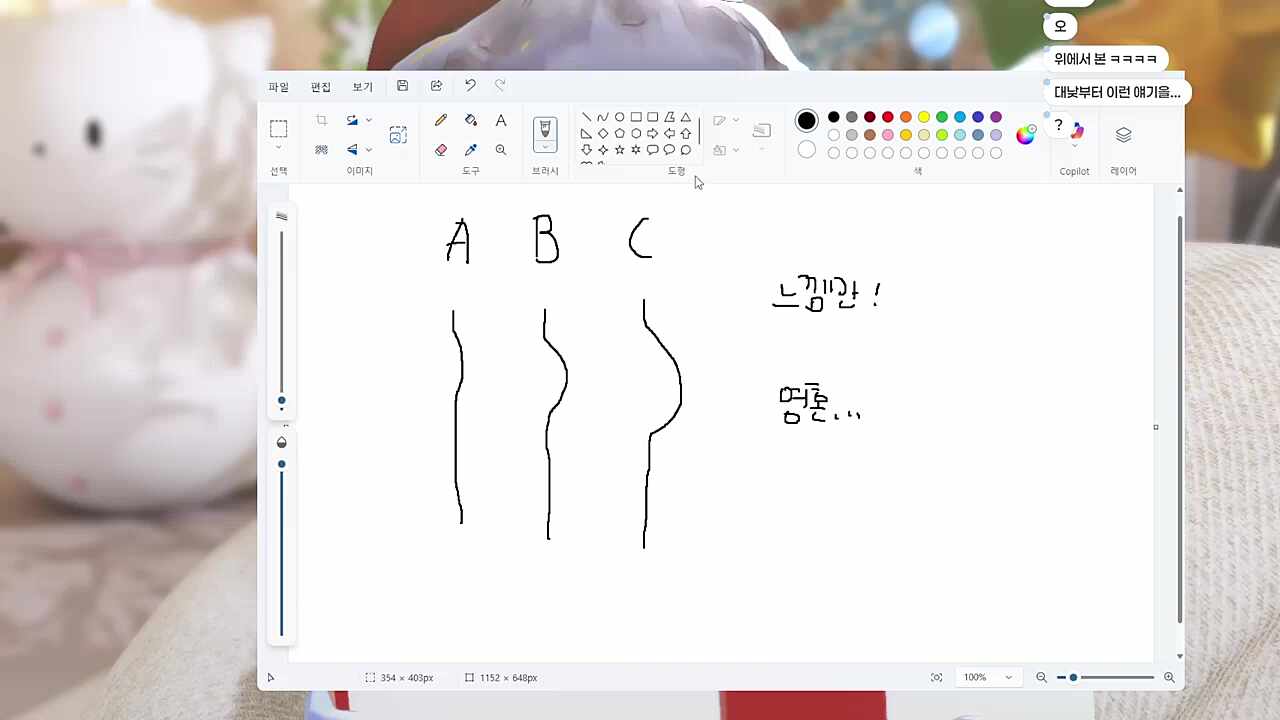The height and width of the screenshot is (720, 1280).
Task: Select the Eyedropper color picker tool
Action: click(x=470, y=149)
